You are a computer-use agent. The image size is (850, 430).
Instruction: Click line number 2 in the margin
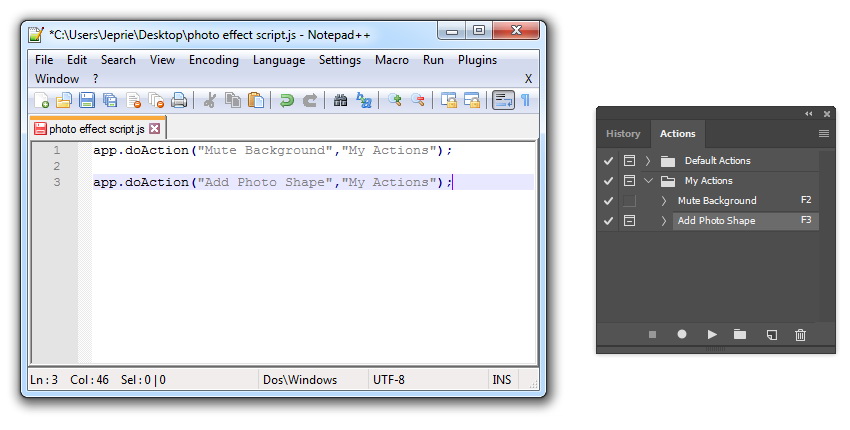click(56, 166)
